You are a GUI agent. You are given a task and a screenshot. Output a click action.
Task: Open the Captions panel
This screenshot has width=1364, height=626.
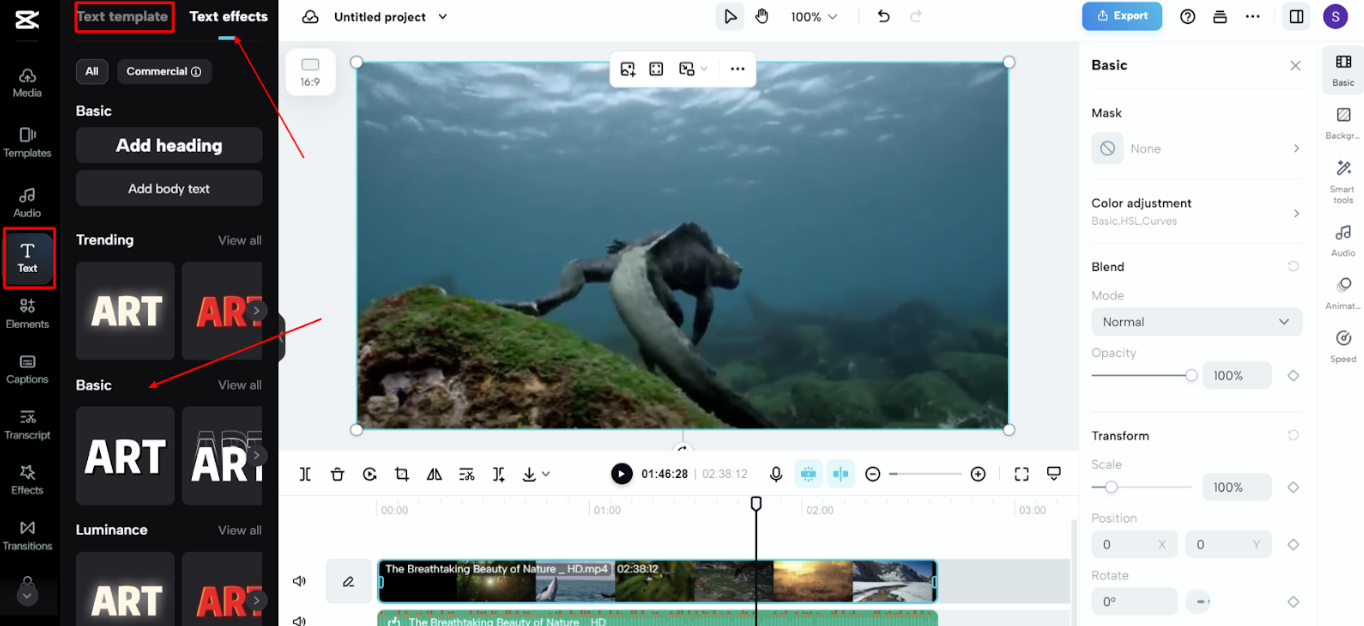click(x=27, y=369)
